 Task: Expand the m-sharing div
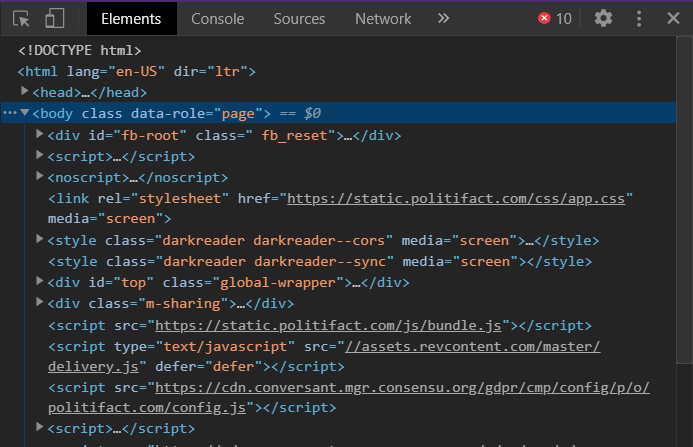(x=39, y=302)
